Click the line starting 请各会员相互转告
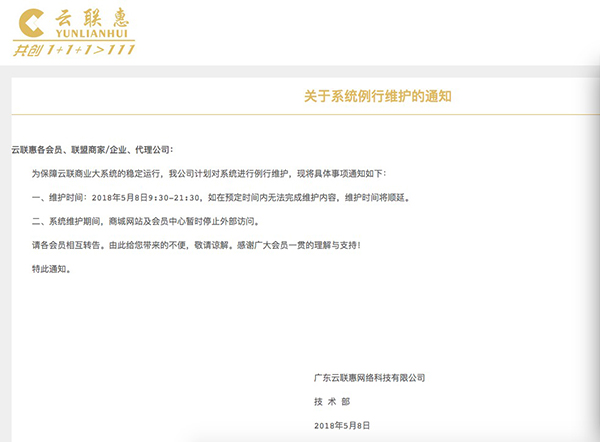600x442 pixels. click(196, 245)
